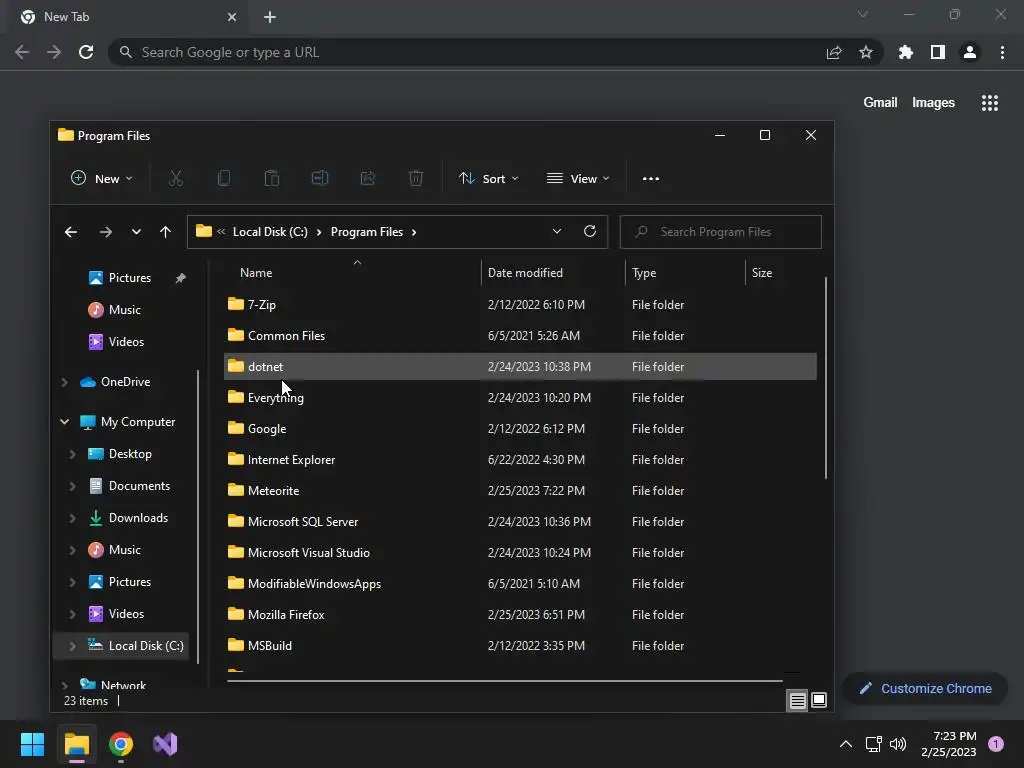Click Visual Studio taskbar icon

(x=165, y=744)
